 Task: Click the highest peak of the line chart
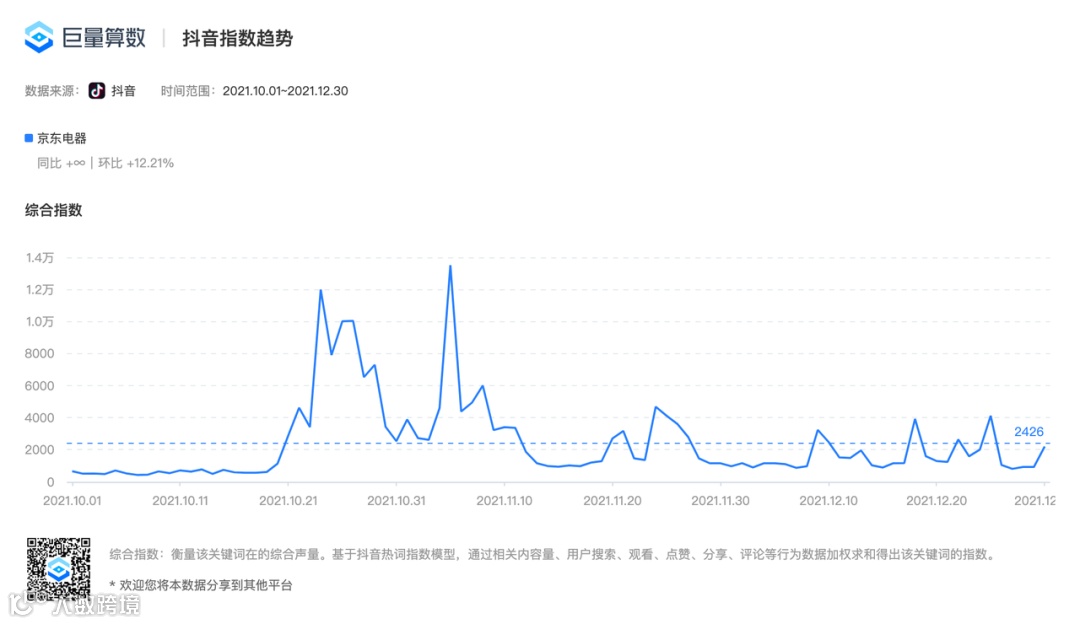click(x=450, y=266)
